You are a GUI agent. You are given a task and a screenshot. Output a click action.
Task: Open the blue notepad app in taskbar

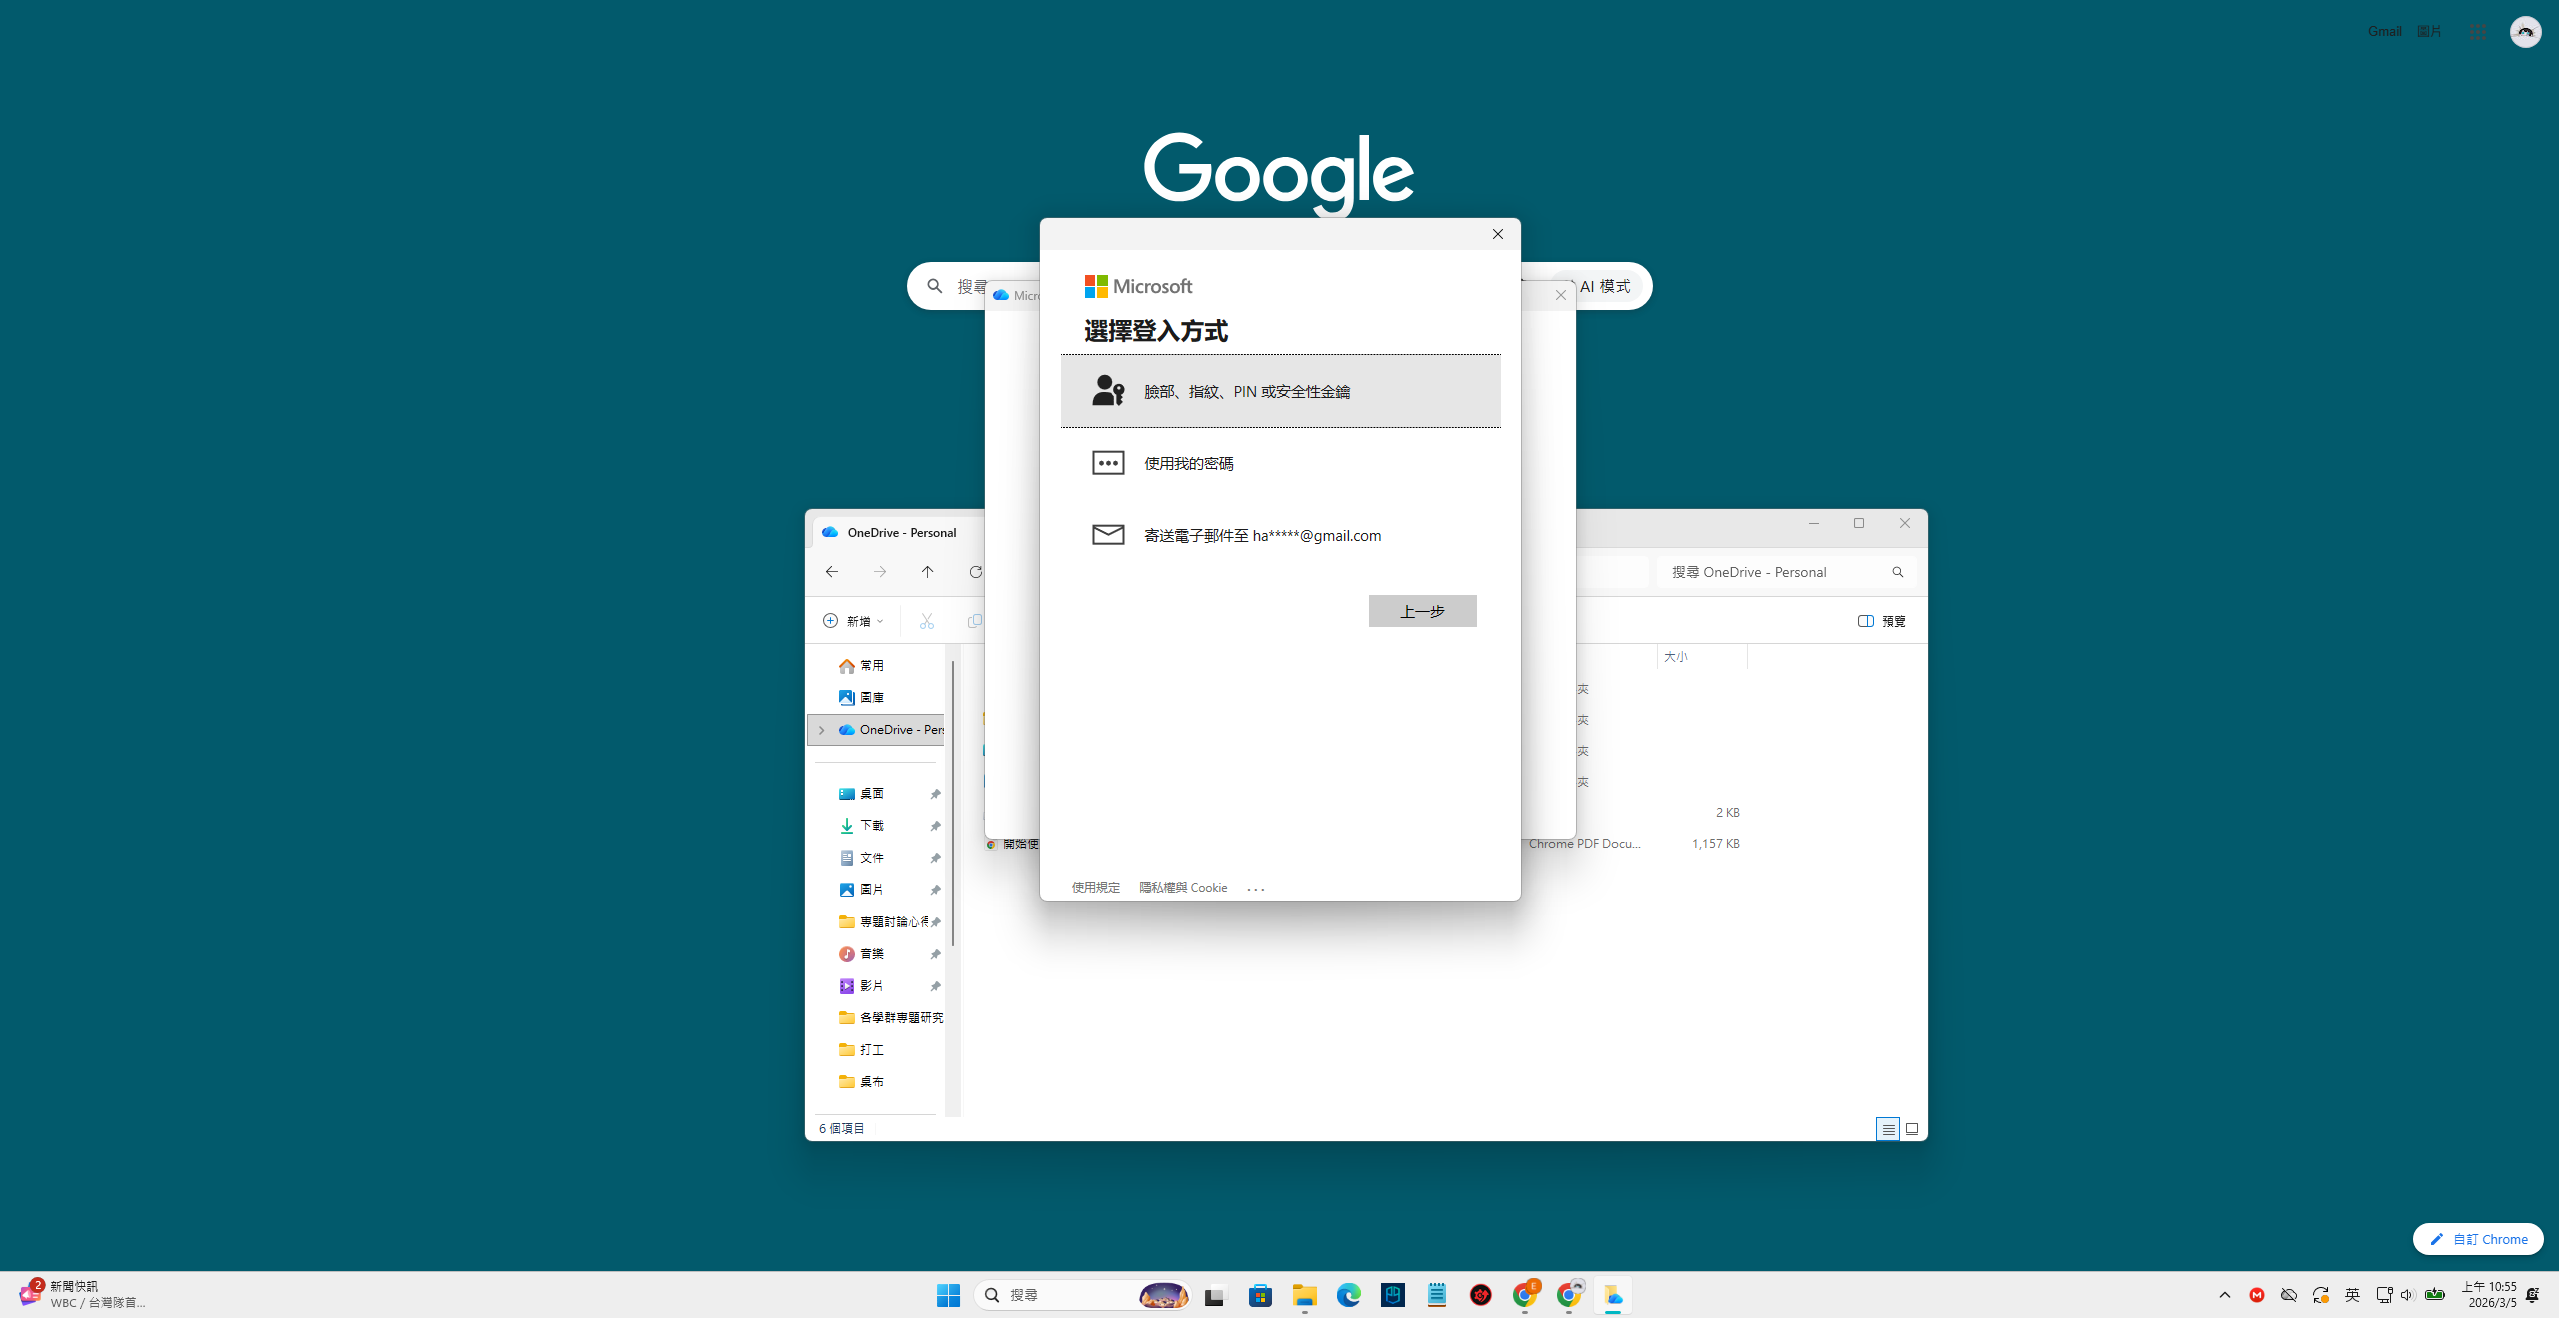[x=1436, y=1295]
